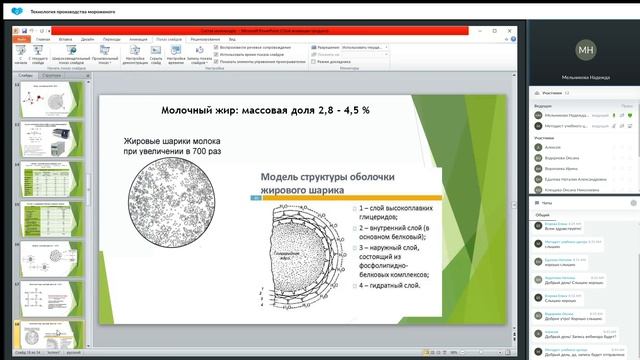This screenshot has height=360, width=640.
Task: Open File (Файл) tab
Action: click(21, 39)
